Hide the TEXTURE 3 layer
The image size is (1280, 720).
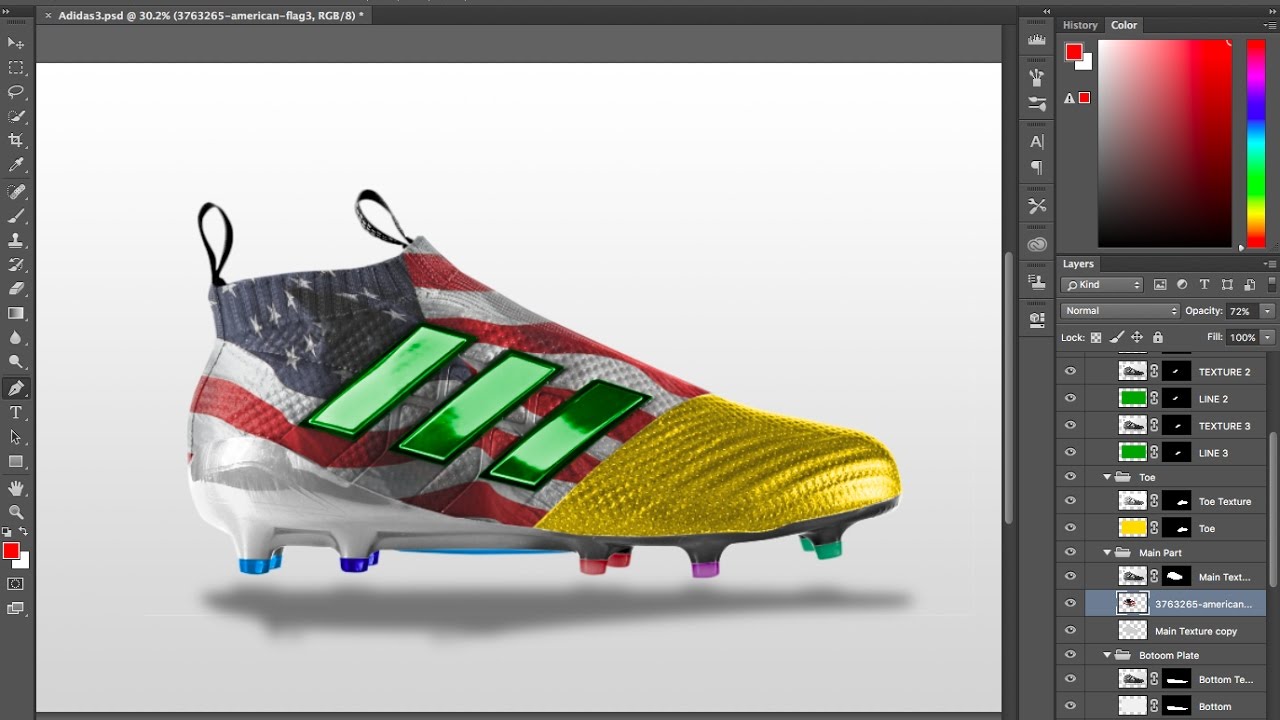tap(1070, 425)
